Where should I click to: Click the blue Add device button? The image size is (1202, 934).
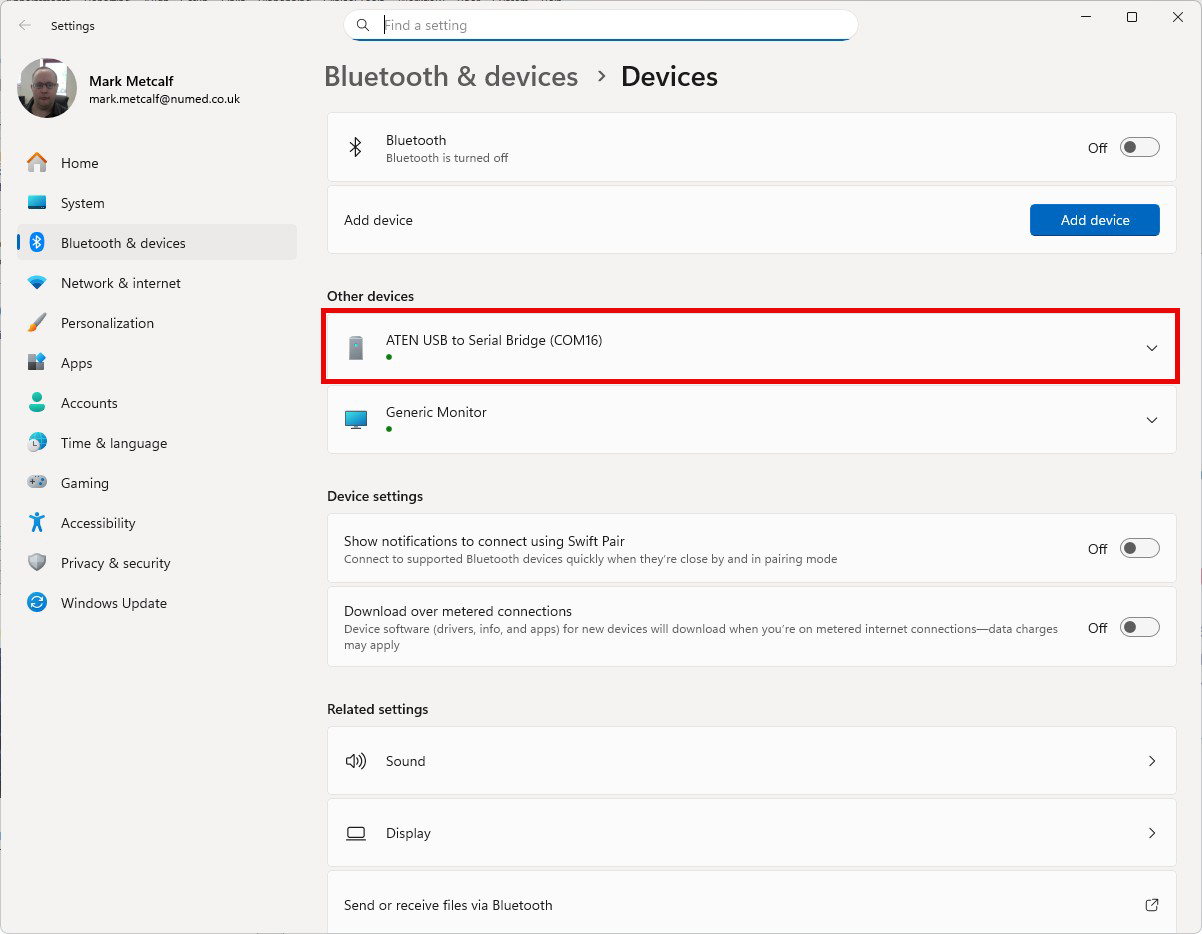[x=1094, y=220]
